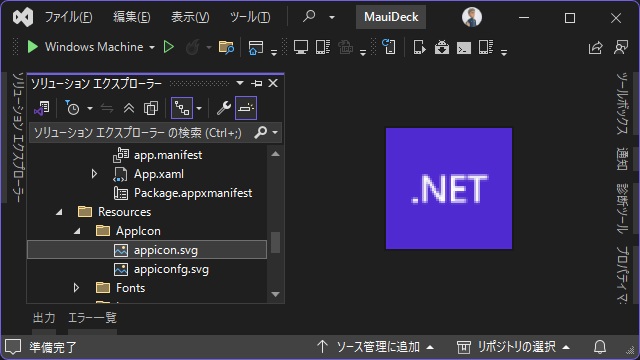Toggle show all files icon
This screenshot has width=640, height=360.
coord(151,108)
